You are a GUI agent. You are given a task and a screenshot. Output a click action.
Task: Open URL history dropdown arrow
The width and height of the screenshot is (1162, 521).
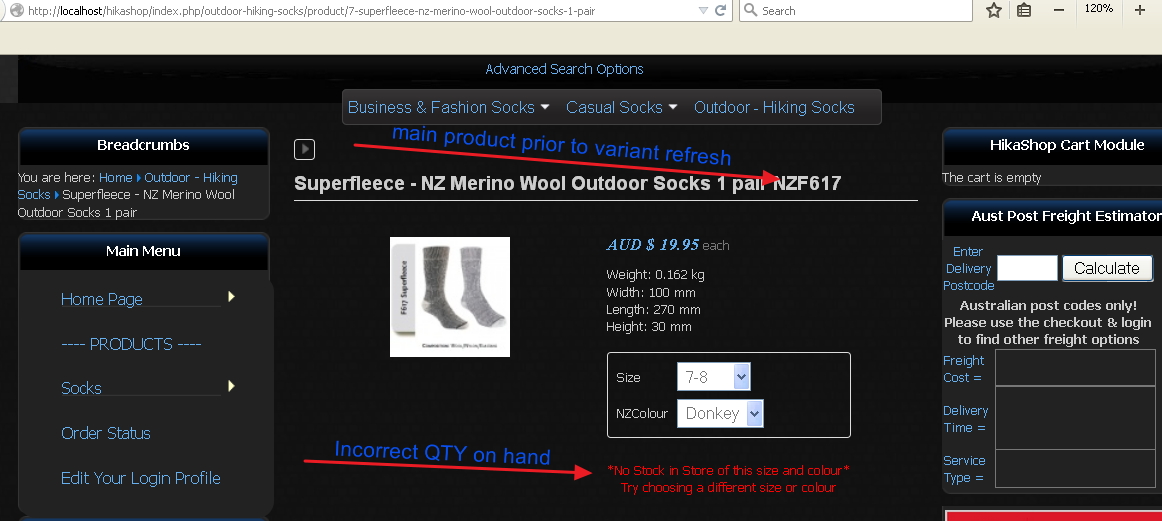tap(703, 10)
